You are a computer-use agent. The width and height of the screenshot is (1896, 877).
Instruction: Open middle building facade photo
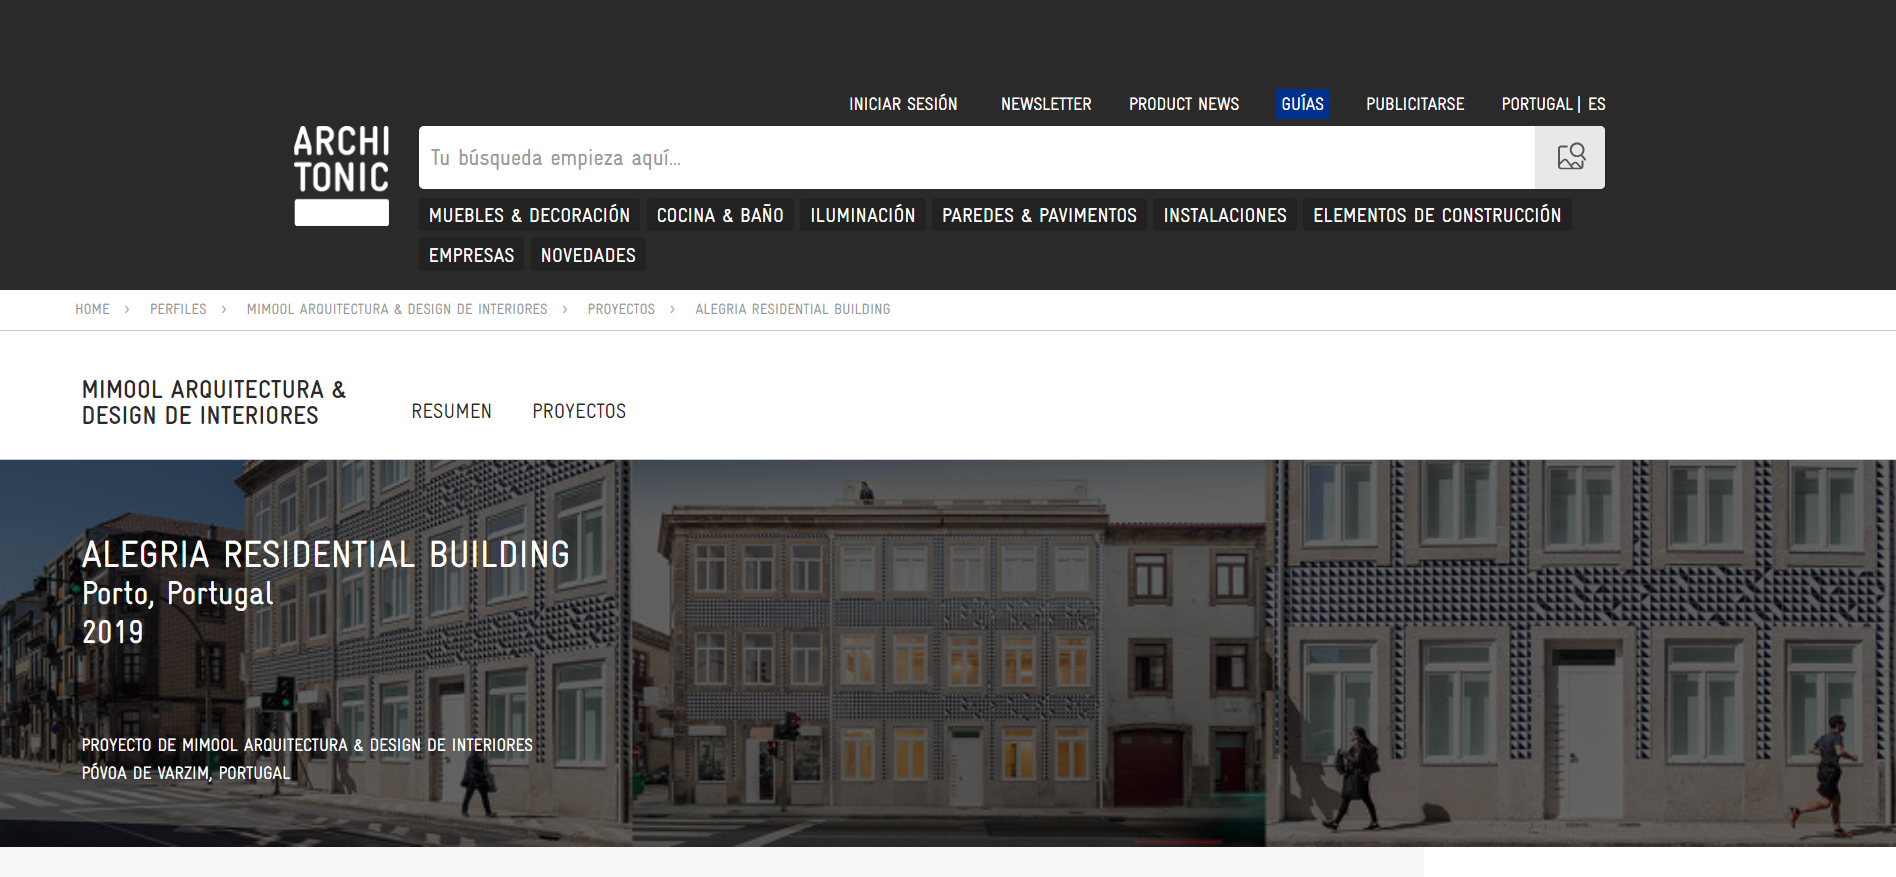click(949, 653)
